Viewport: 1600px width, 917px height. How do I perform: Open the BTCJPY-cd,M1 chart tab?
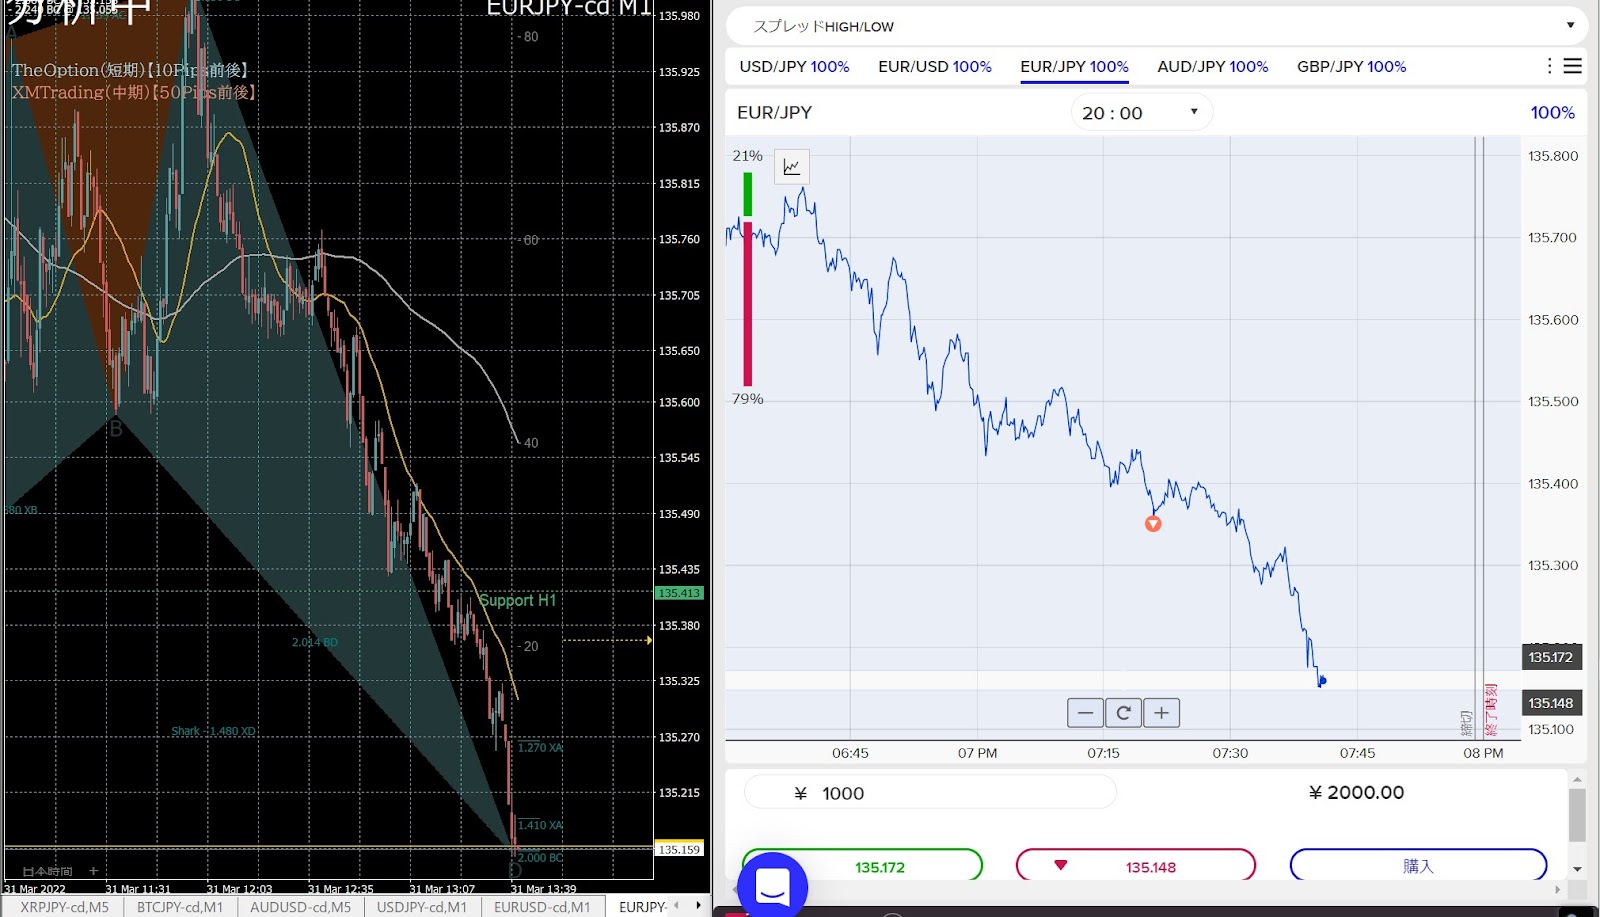[180, 907]
